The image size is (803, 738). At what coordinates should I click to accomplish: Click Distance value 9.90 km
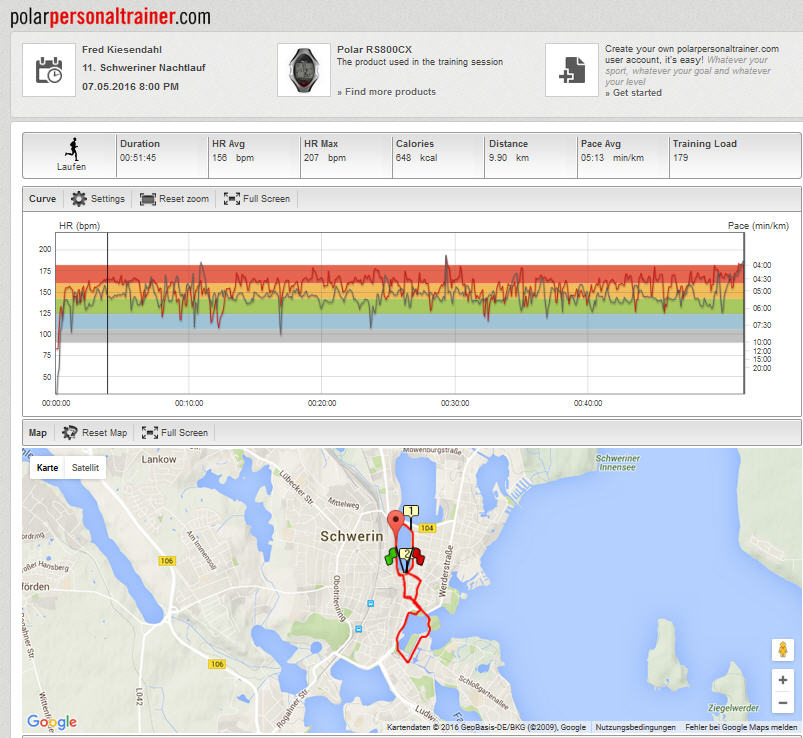(x=509, y=158)
